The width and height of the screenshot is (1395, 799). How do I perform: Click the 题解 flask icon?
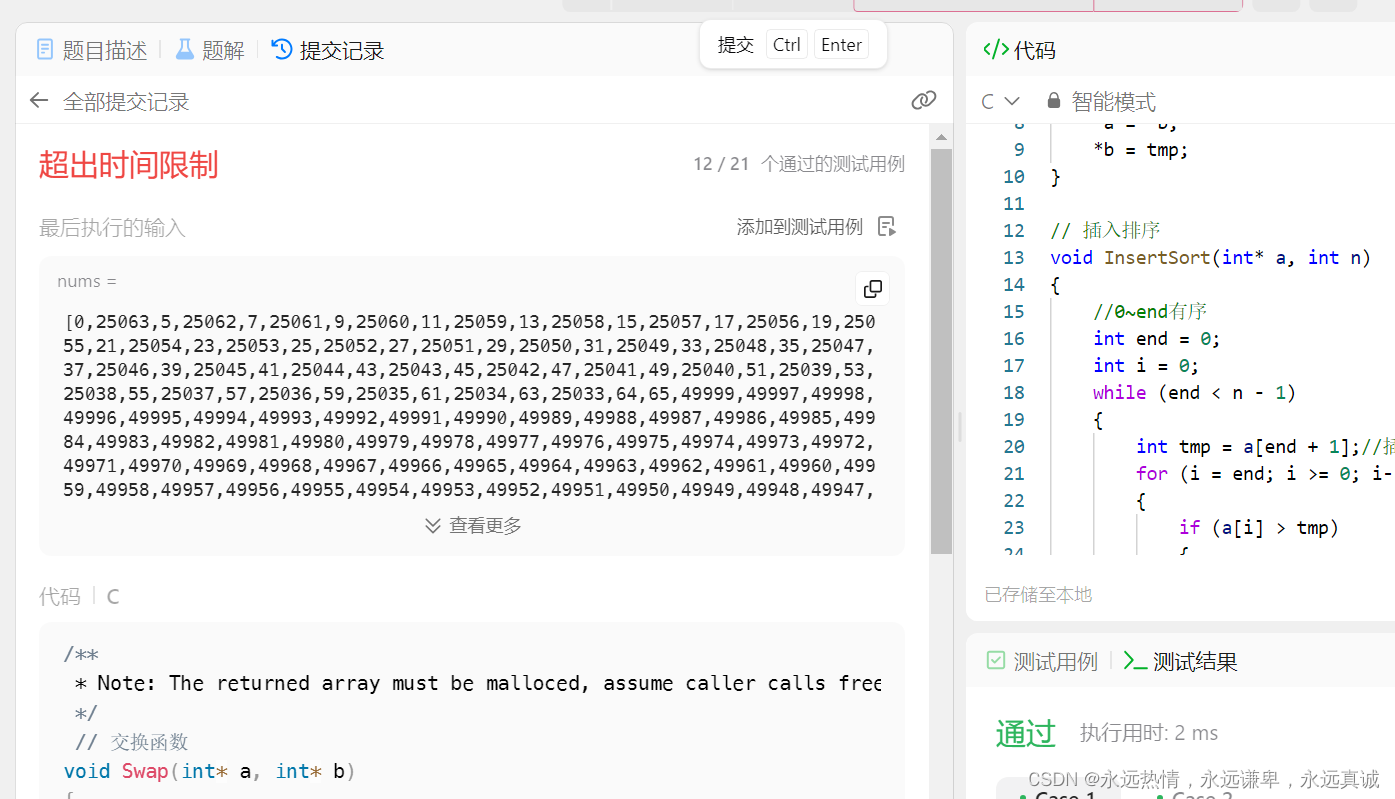[x=184, y=49]
